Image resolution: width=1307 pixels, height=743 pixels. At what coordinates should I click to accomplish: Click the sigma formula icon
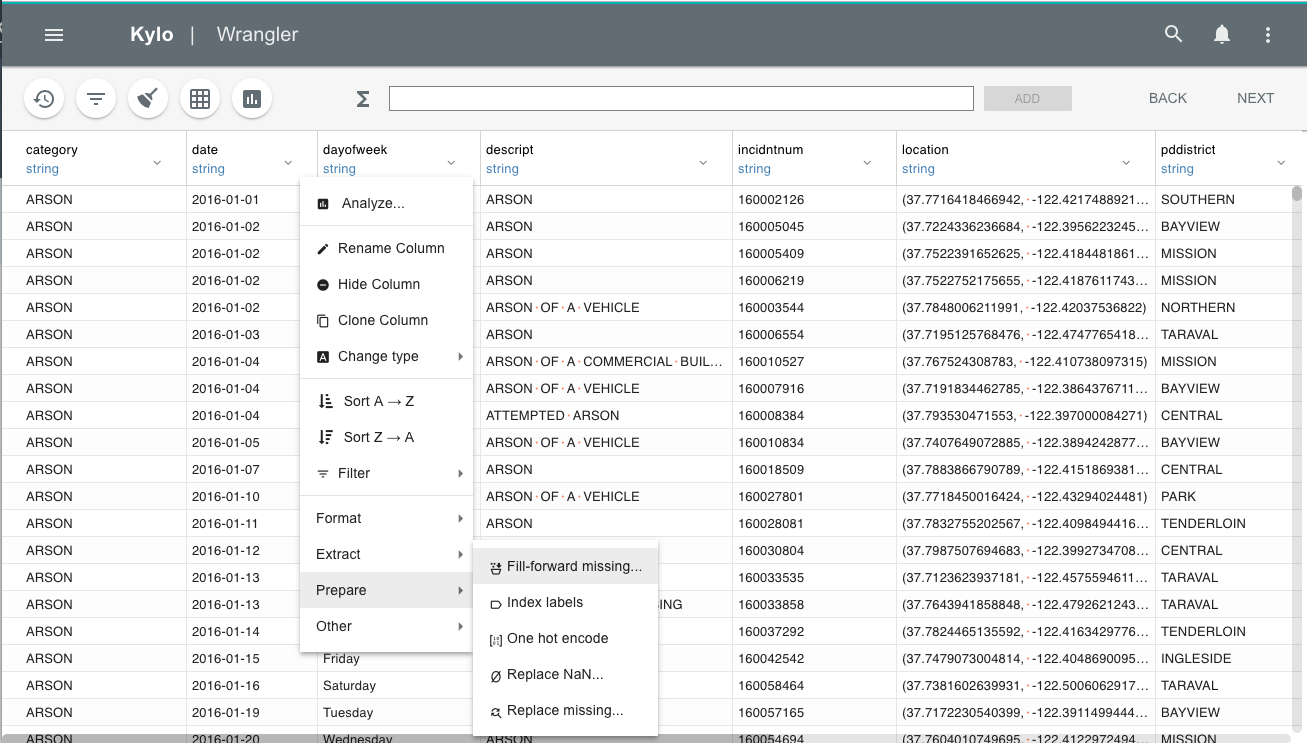click(363, 98)
